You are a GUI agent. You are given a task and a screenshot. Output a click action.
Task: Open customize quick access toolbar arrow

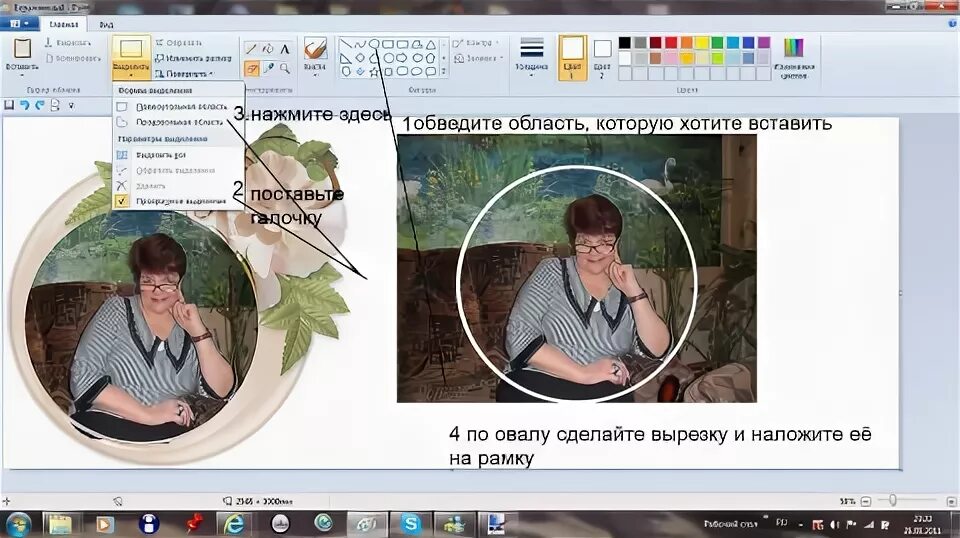pos(71,106)
